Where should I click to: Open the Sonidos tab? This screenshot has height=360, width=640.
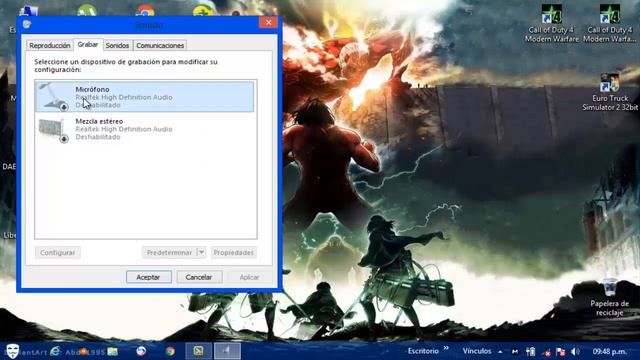click(x=117, y=45)
